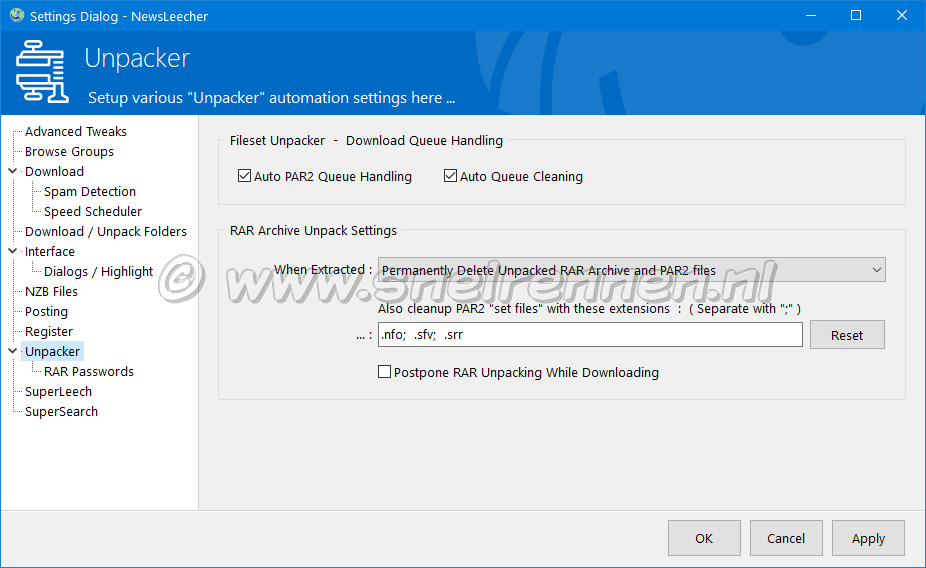
Task: Click the 'When Extracted :' label
Action: (x=322, y=270)
